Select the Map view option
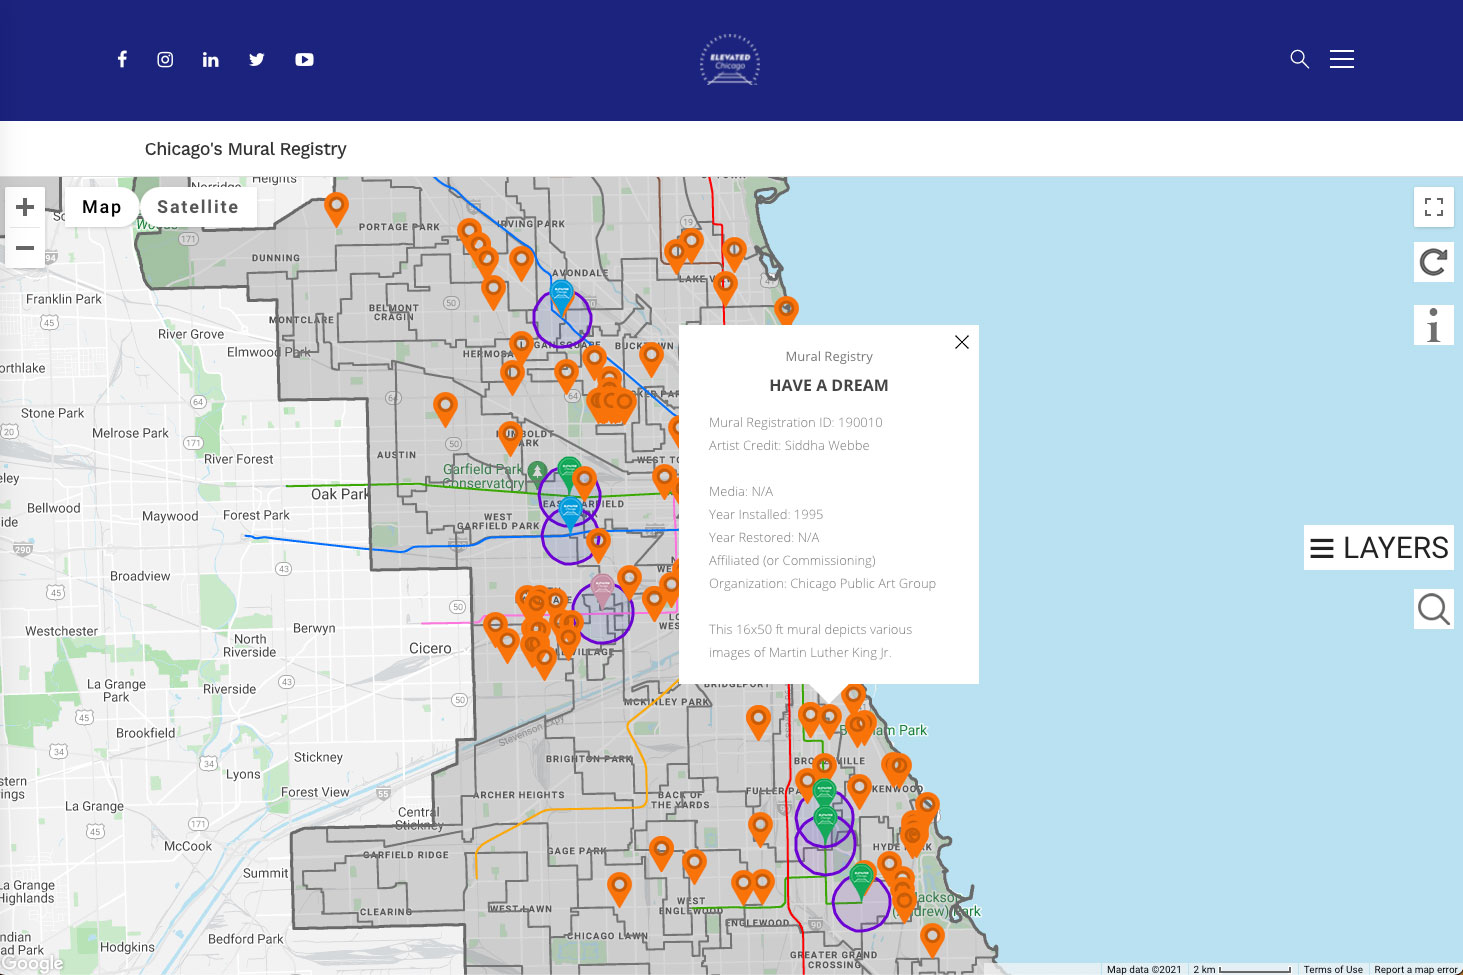The width and height of the screenshot is (1463, 975). point(101,207)
